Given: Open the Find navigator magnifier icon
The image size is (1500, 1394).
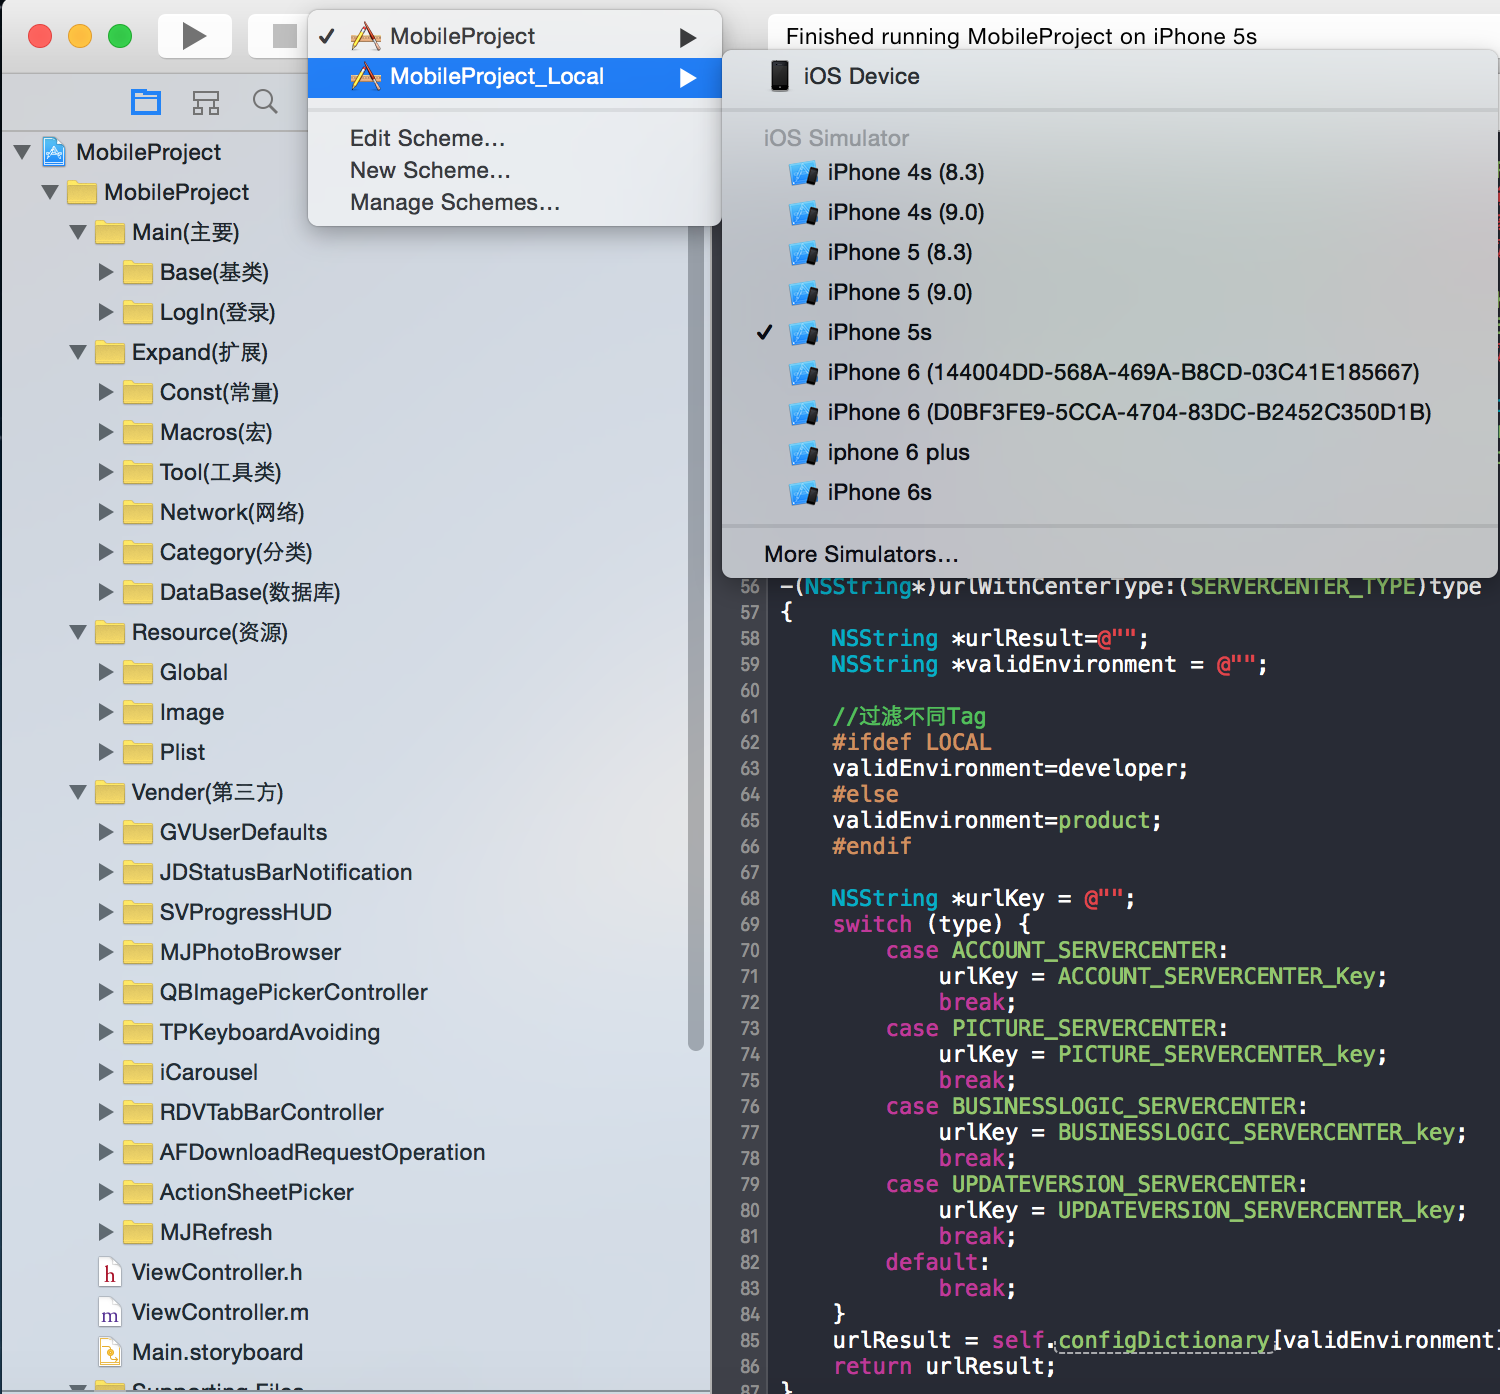Looking at the screenshot, I should [265, 102].
